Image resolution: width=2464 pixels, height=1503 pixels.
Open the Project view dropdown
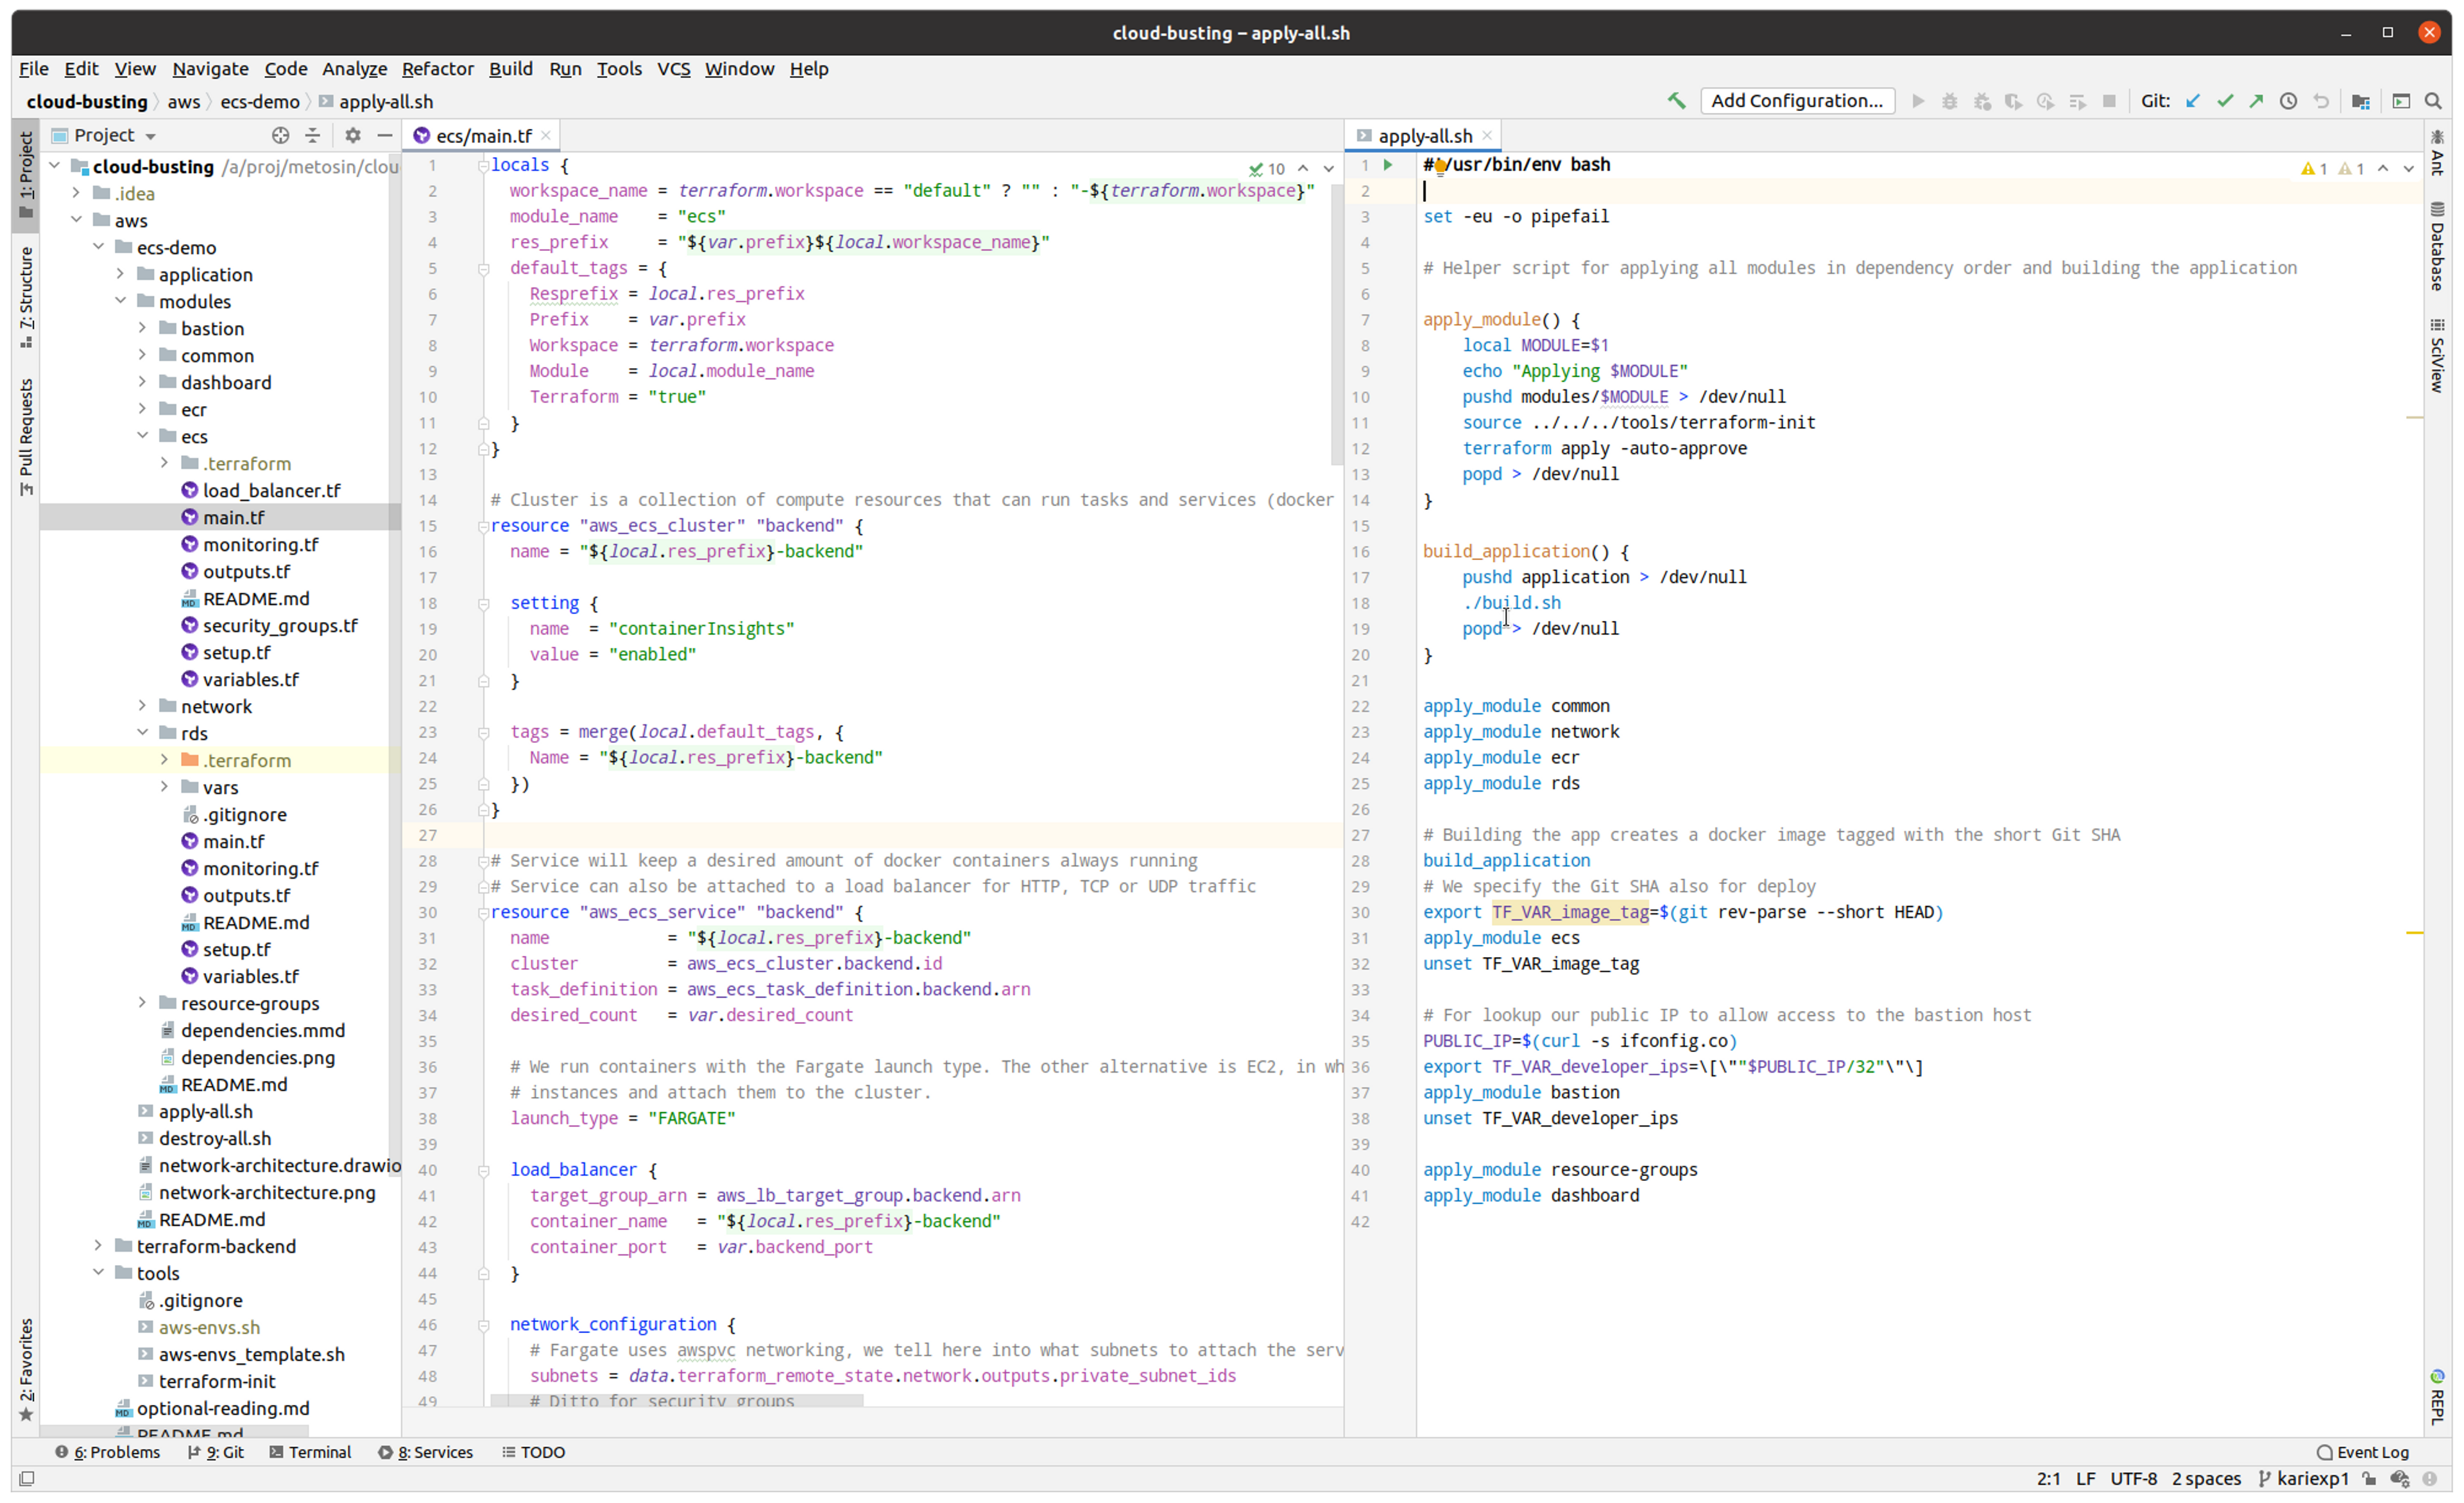(150, 136)
